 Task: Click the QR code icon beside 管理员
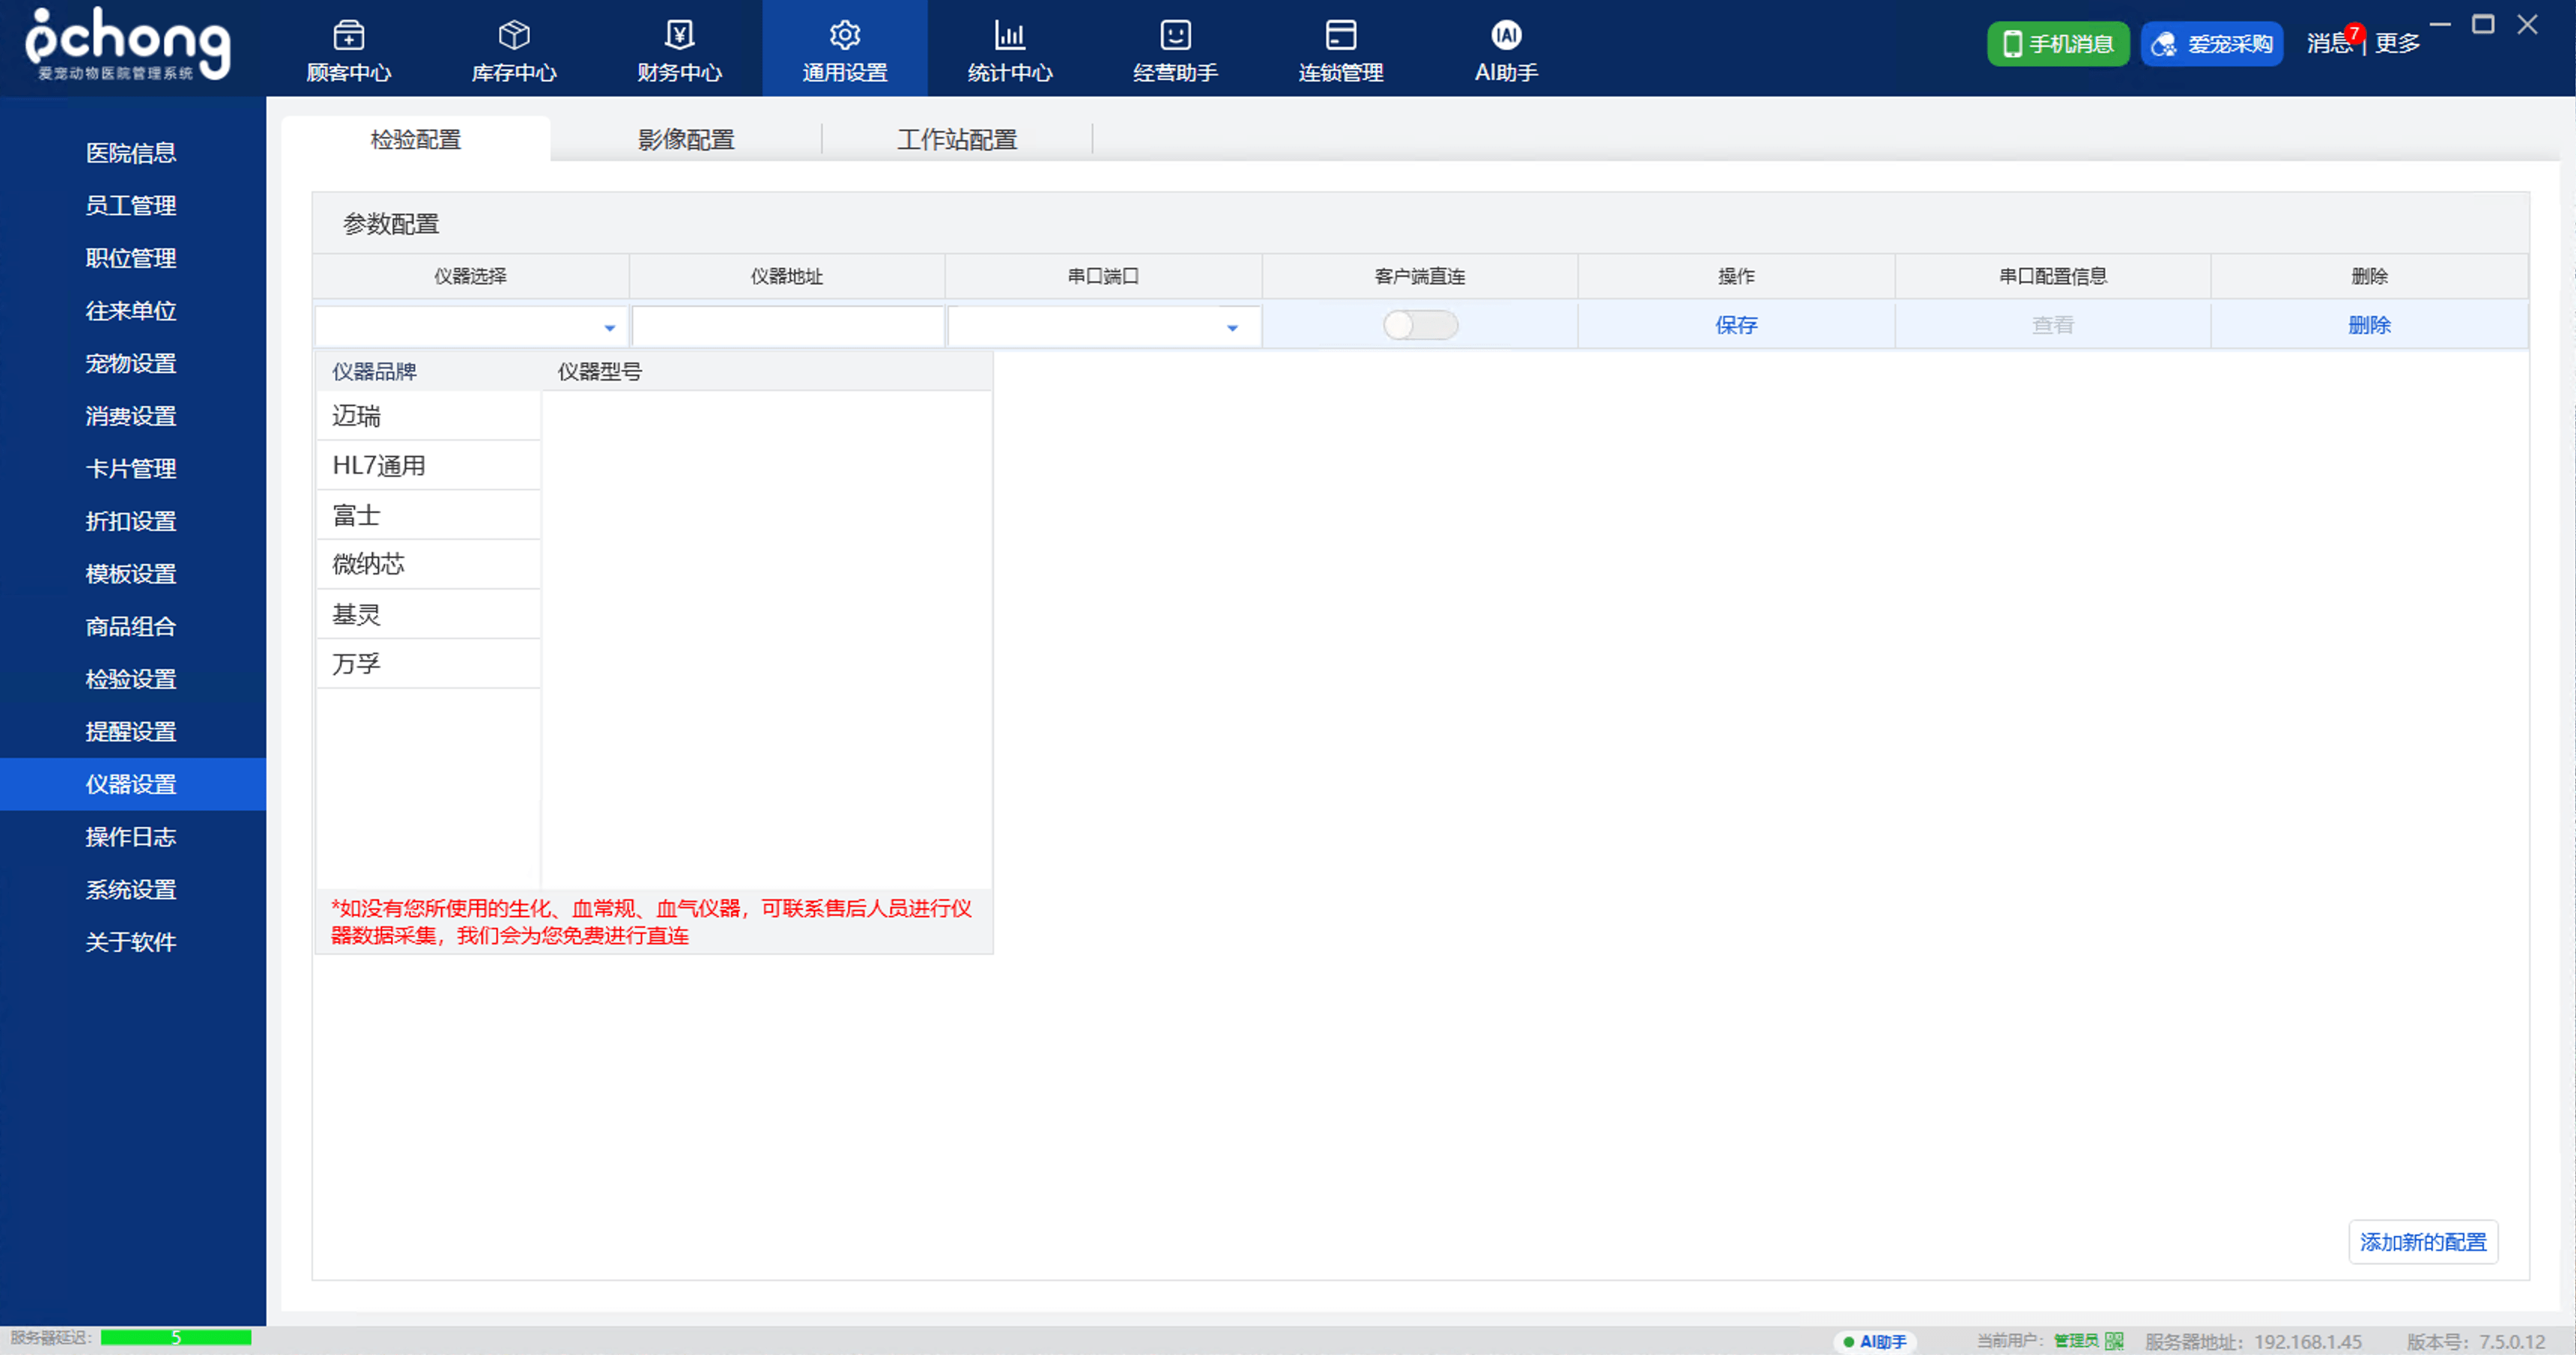[x=2114, y=1341]
